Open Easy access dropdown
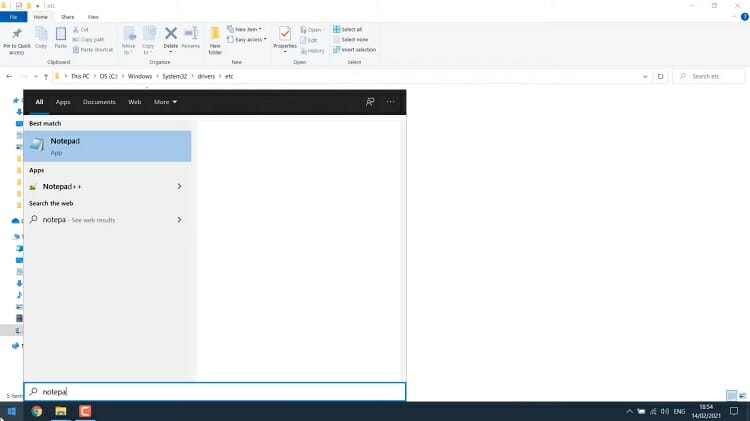This screenshot has width=750, height=421. (247, 40)
